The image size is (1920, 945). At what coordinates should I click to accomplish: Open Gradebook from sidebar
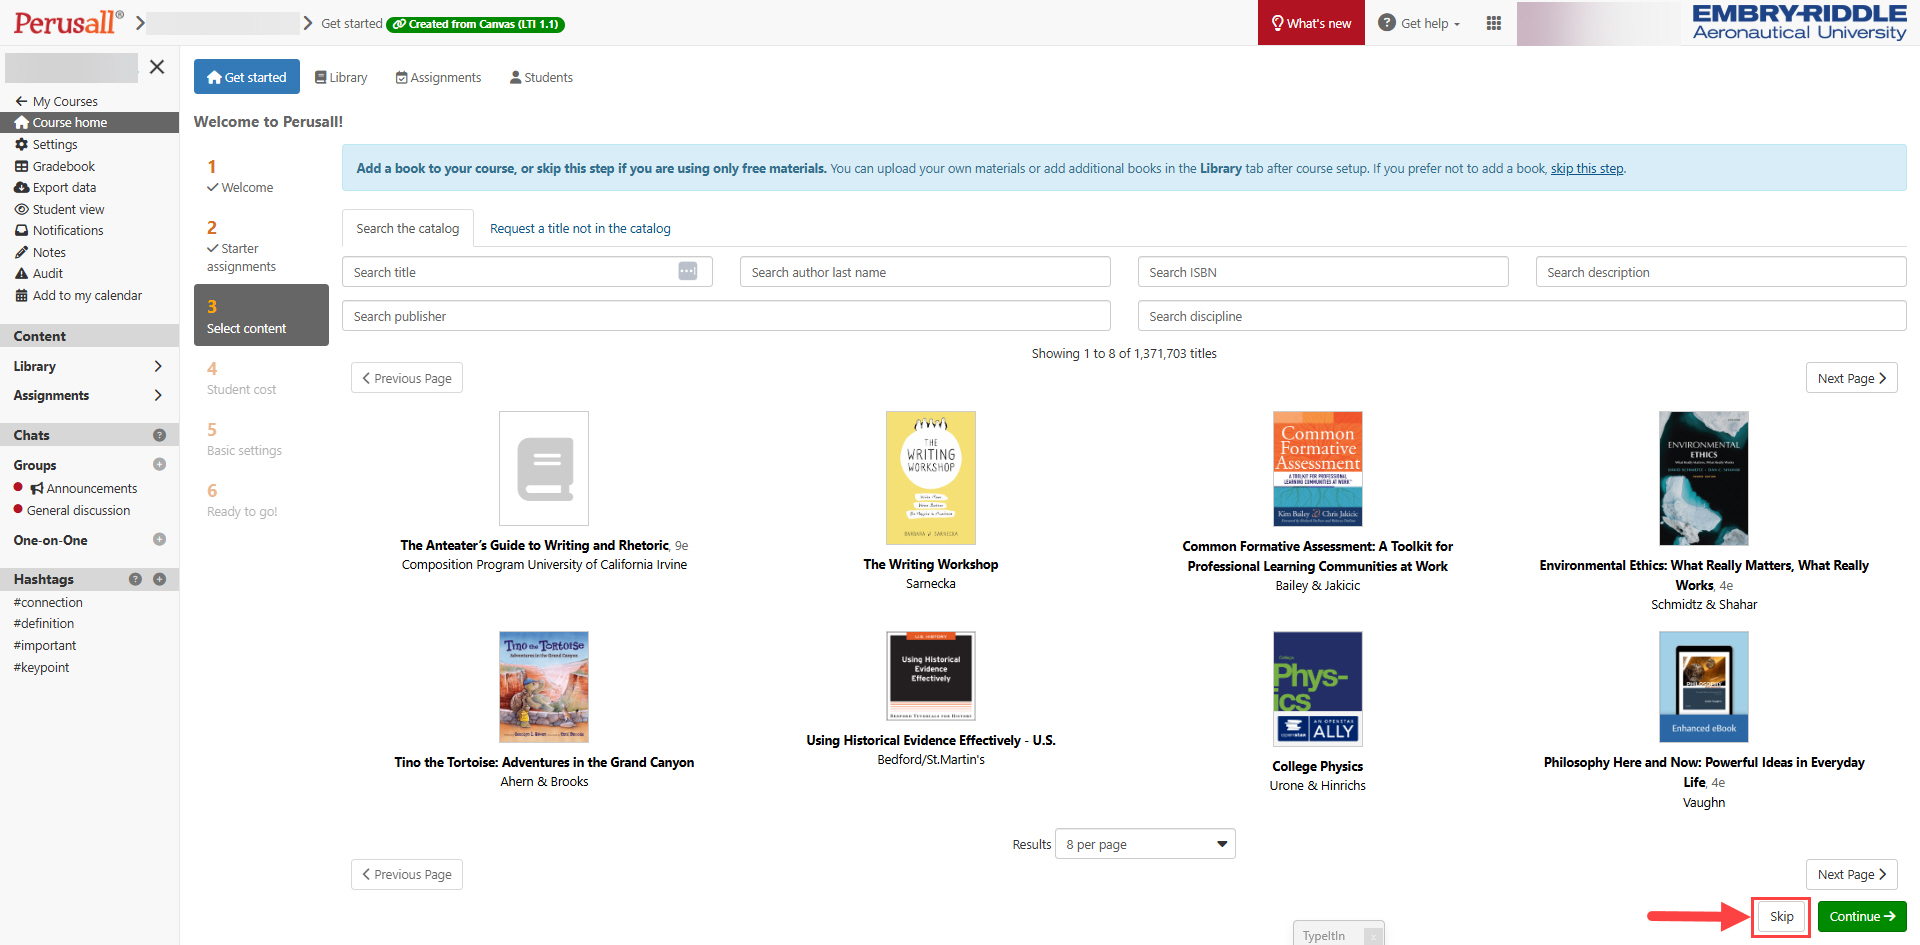55,166
